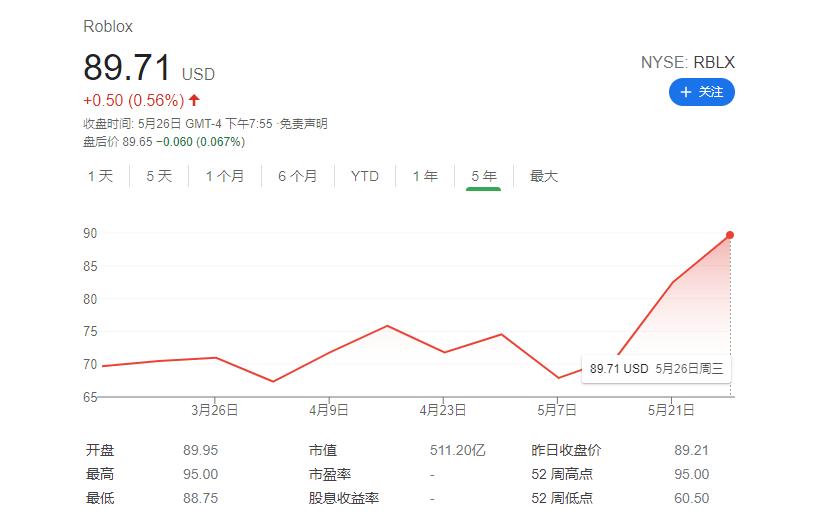Viewport: 816px width, 529px height.
Task: Click the 52 周高点 label
Action: click(562, 474)
